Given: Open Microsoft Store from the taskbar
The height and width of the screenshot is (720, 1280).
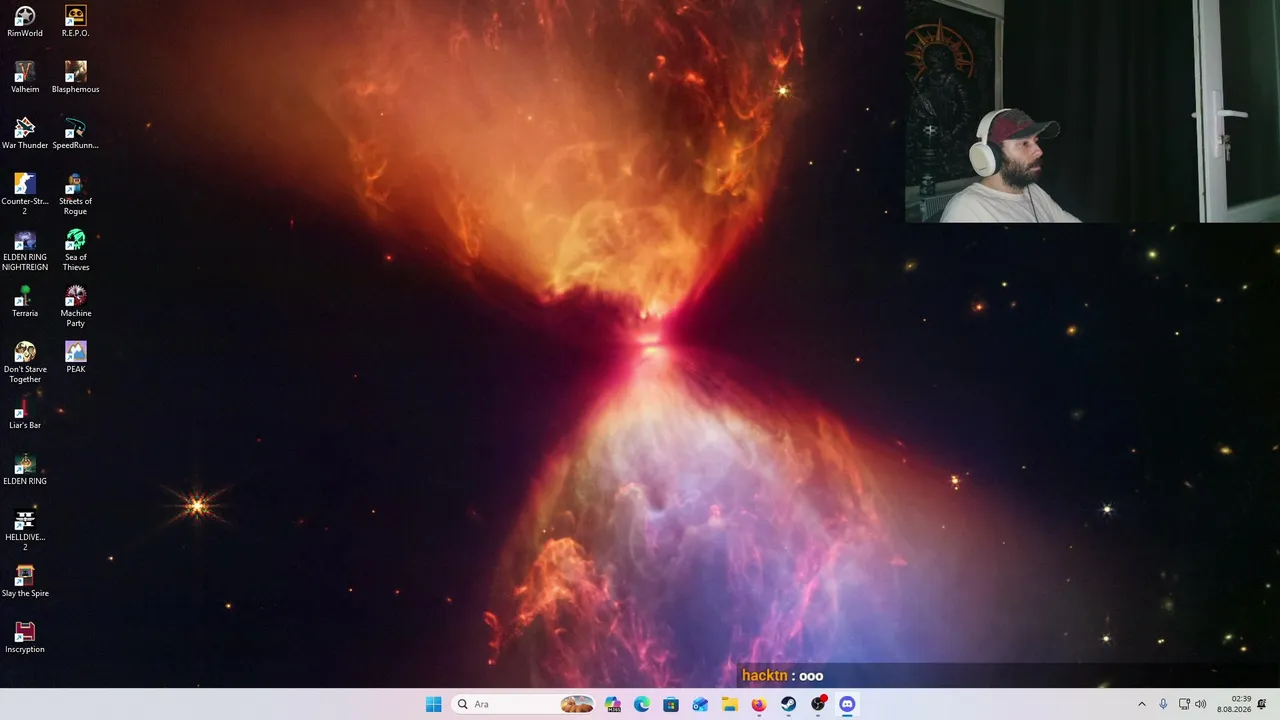Looking at the screenshot, I should click(671, 704).
